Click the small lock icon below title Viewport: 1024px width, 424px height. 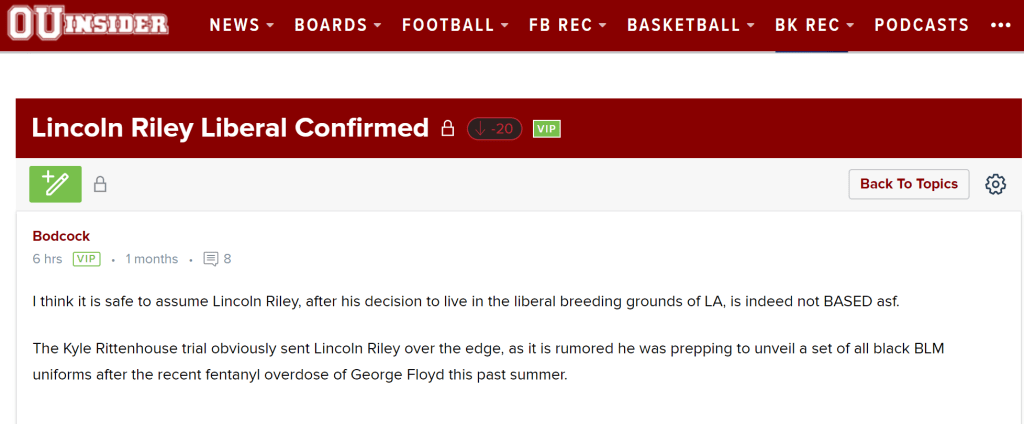point(100,184)
